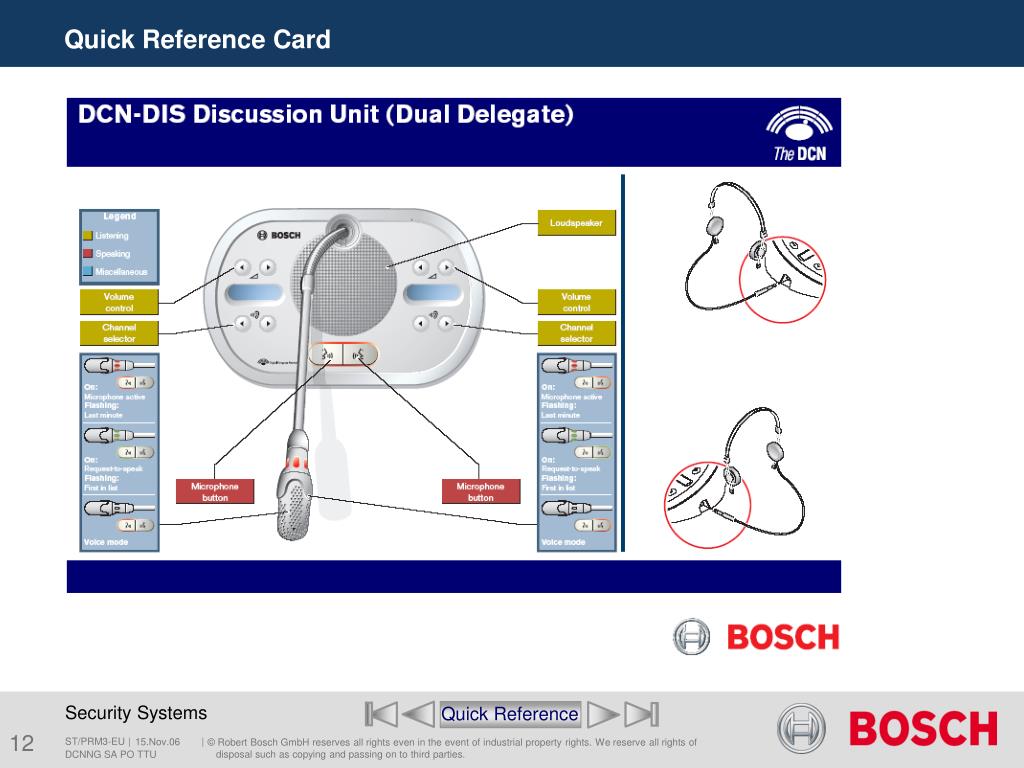Click the right panel Voice mode text

(x=564, y=542)
